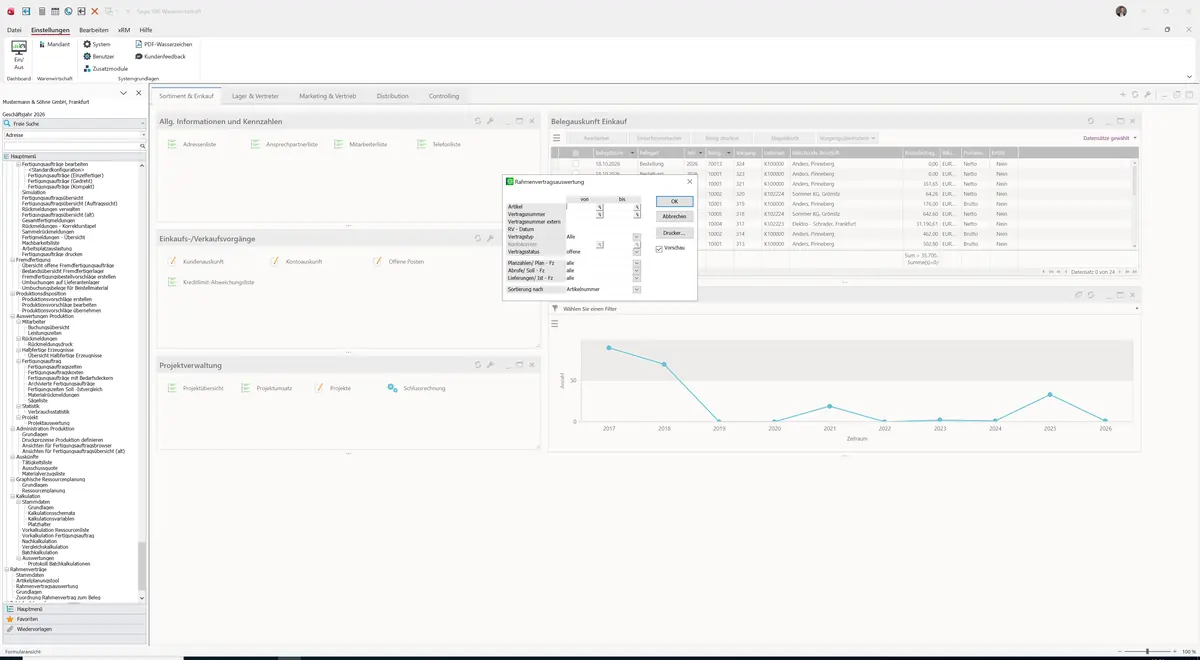Open the Vertragsstatus dropdown showing offene
The image size is (1200, 660).
click(x=636, y=252)
